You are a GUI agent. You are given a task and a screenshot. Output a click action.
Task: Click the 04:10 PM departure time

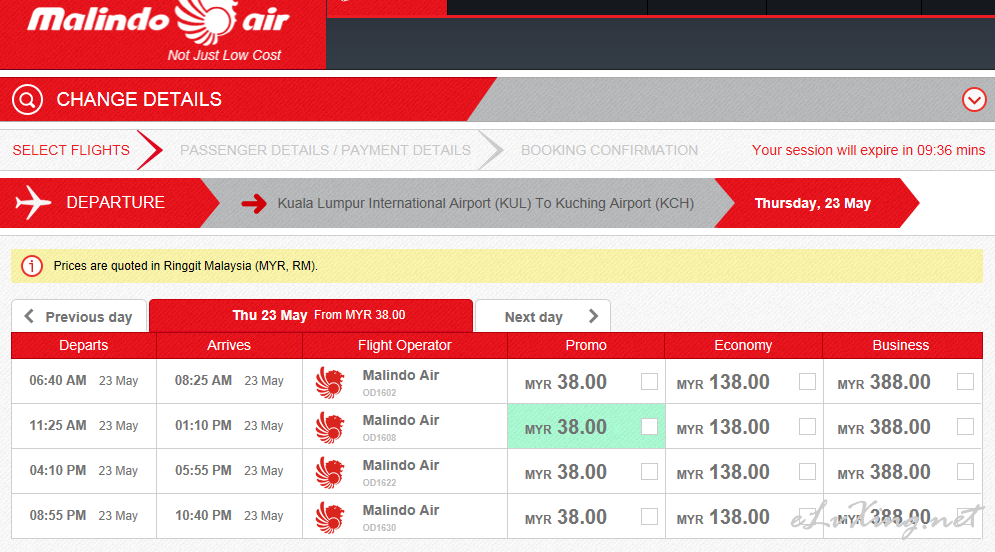tap(58, 471)
